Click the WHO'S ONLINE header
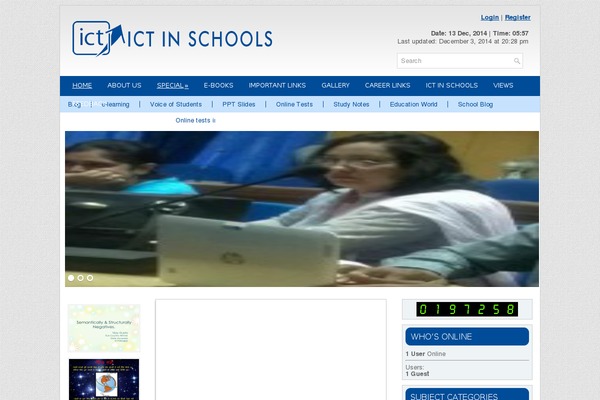 467,336
